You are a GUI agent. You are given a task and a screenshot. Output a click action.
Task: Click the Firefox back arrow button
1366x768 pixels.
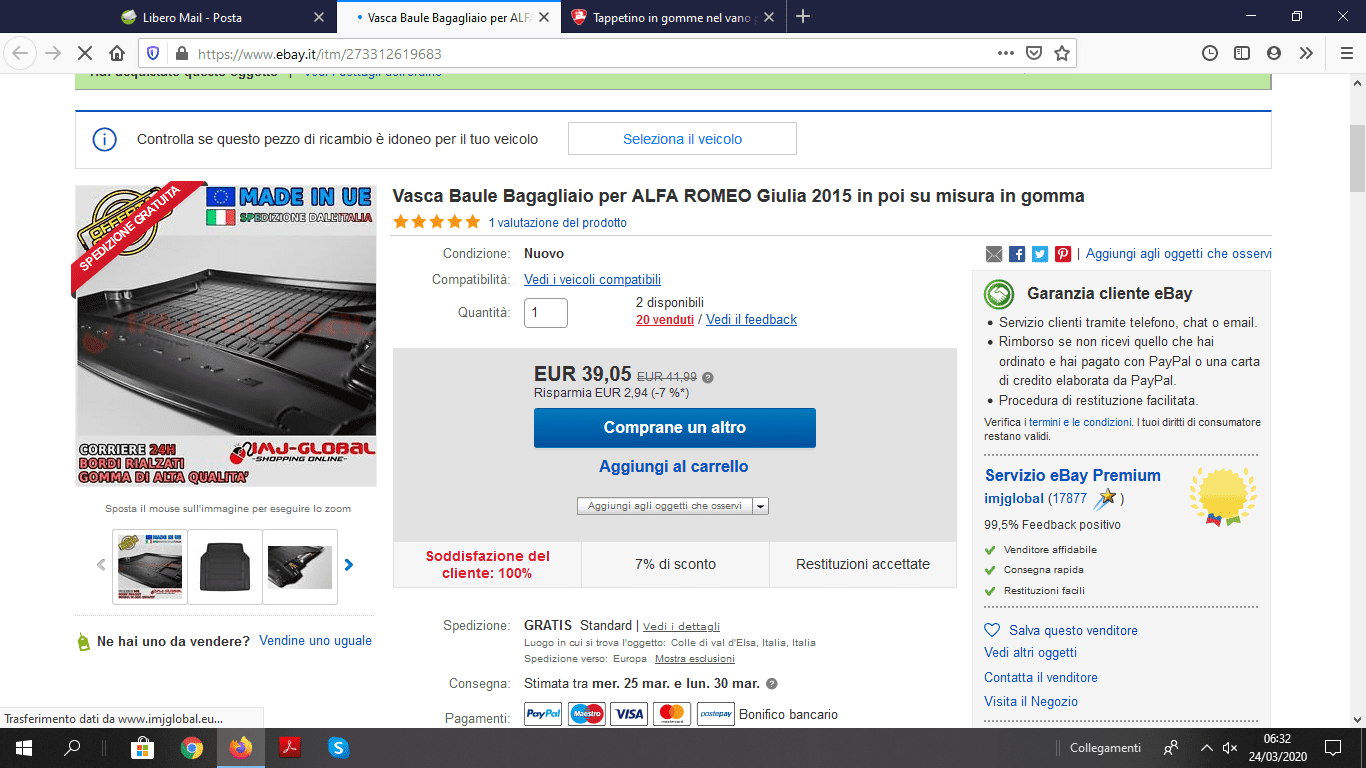(x=21, y=53)
